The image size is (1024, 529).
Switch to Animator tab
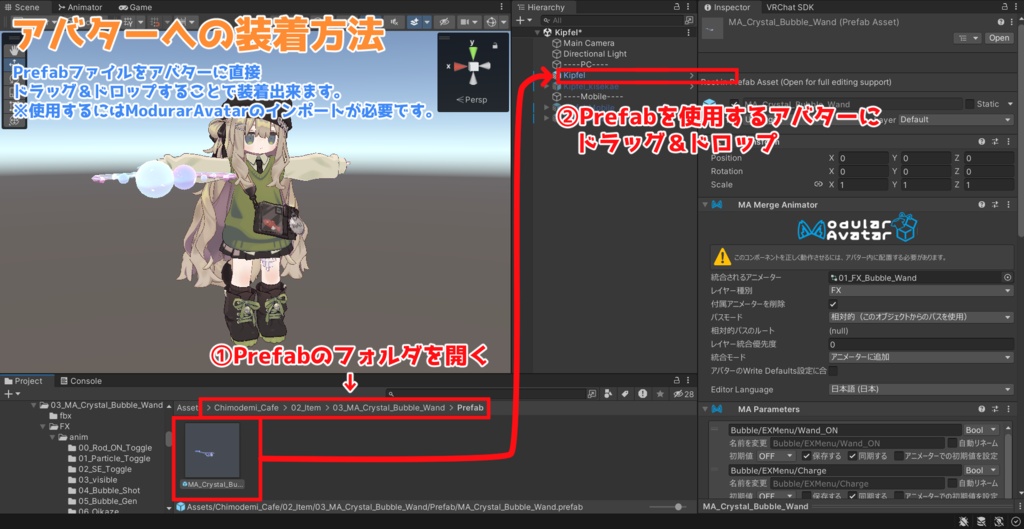(80, 7)
